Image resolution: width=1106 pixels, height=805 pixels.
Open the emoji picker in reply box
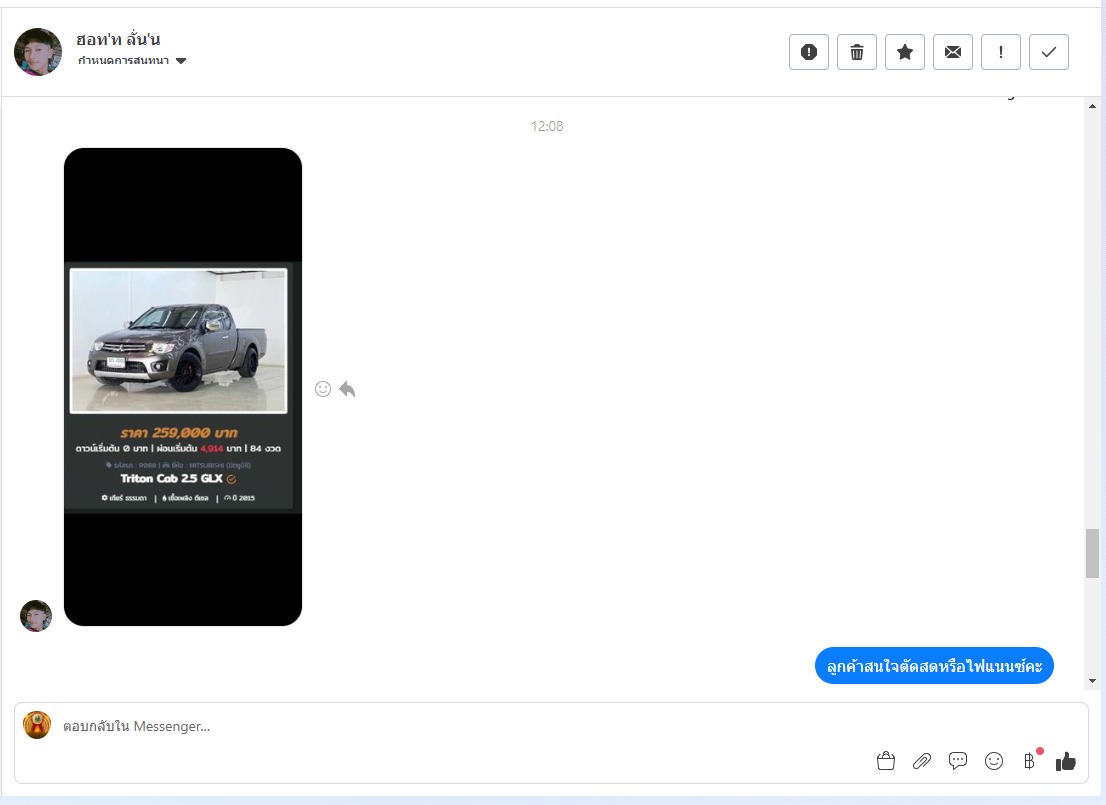(x=994, y=761)
